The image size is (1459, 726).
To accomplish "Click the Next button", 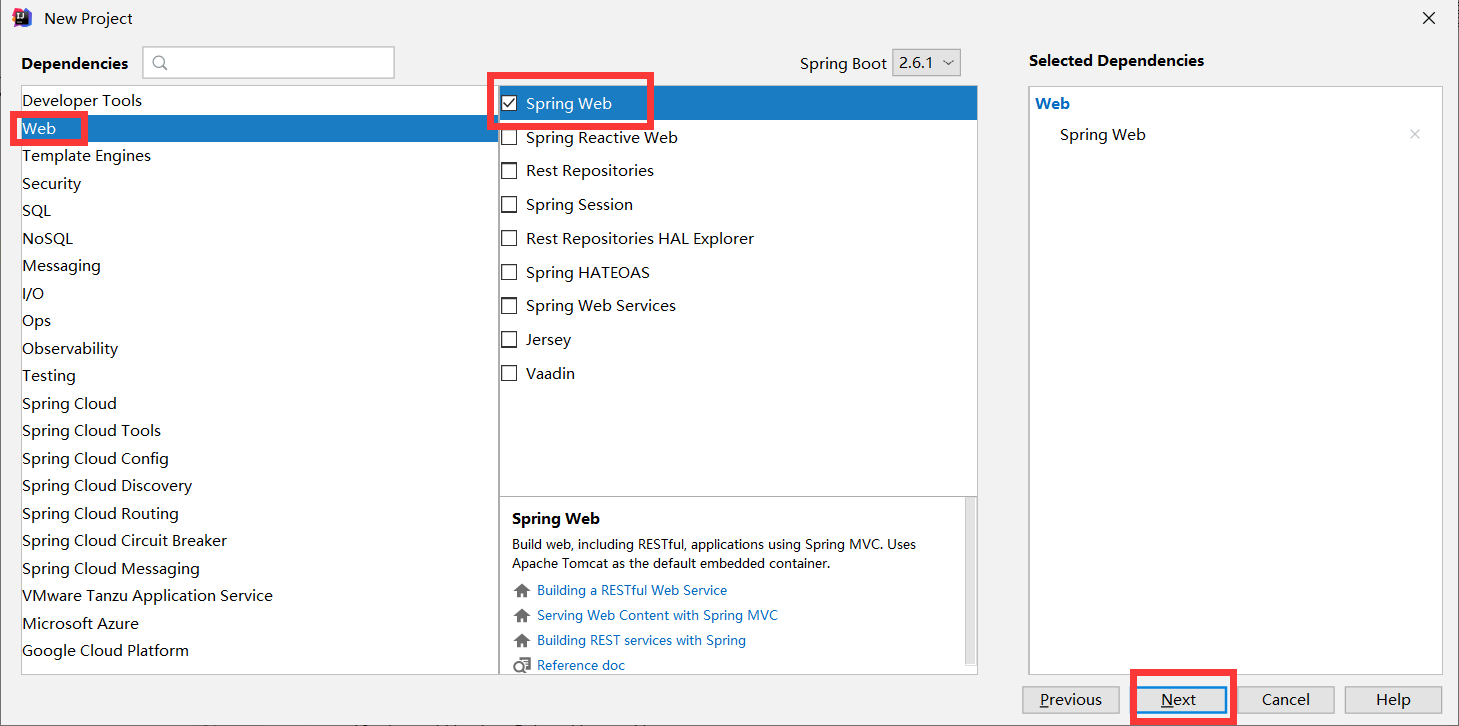I will (x=1179, y=700).
